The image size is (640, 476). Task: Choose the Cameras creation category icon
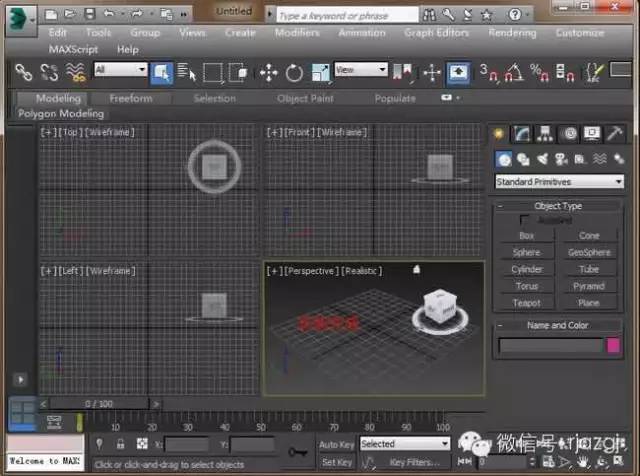[x=561, y=159]
